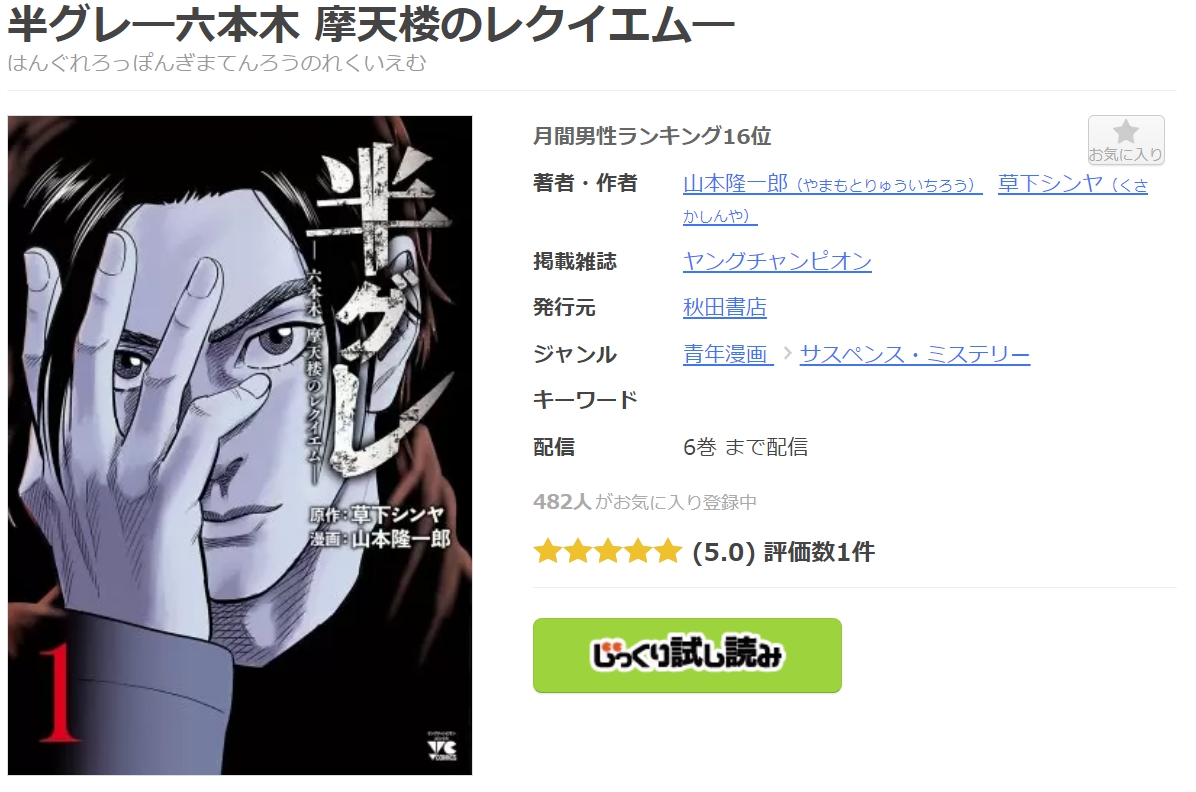1196x792 pixels.
Task: Click the title 半グレ―六本木 摩天楼のレクイエム―
Action: click(x=371, y=25)
